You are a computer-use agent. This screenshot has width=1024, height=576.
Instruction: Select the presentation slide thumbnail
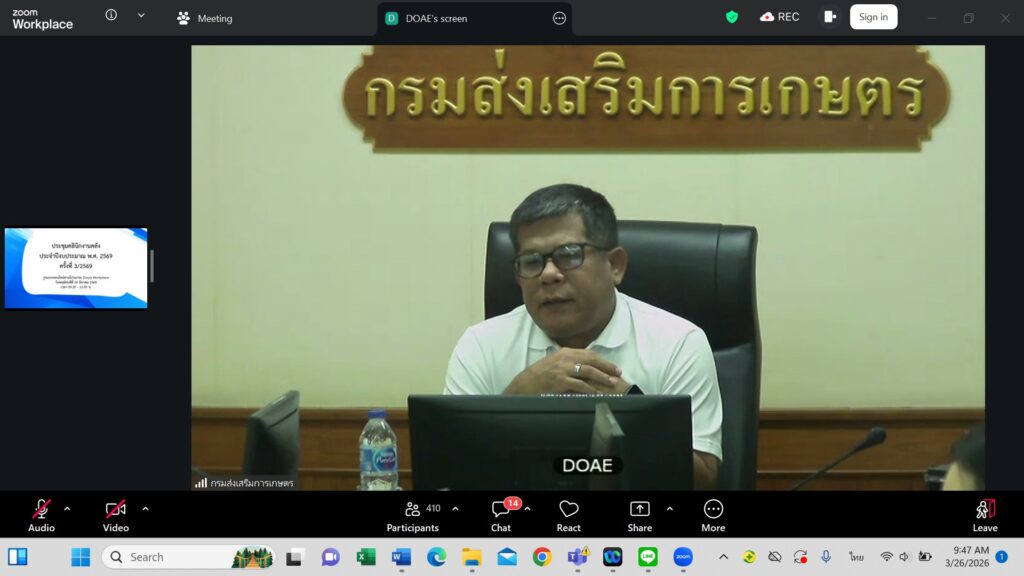(76, 268)
